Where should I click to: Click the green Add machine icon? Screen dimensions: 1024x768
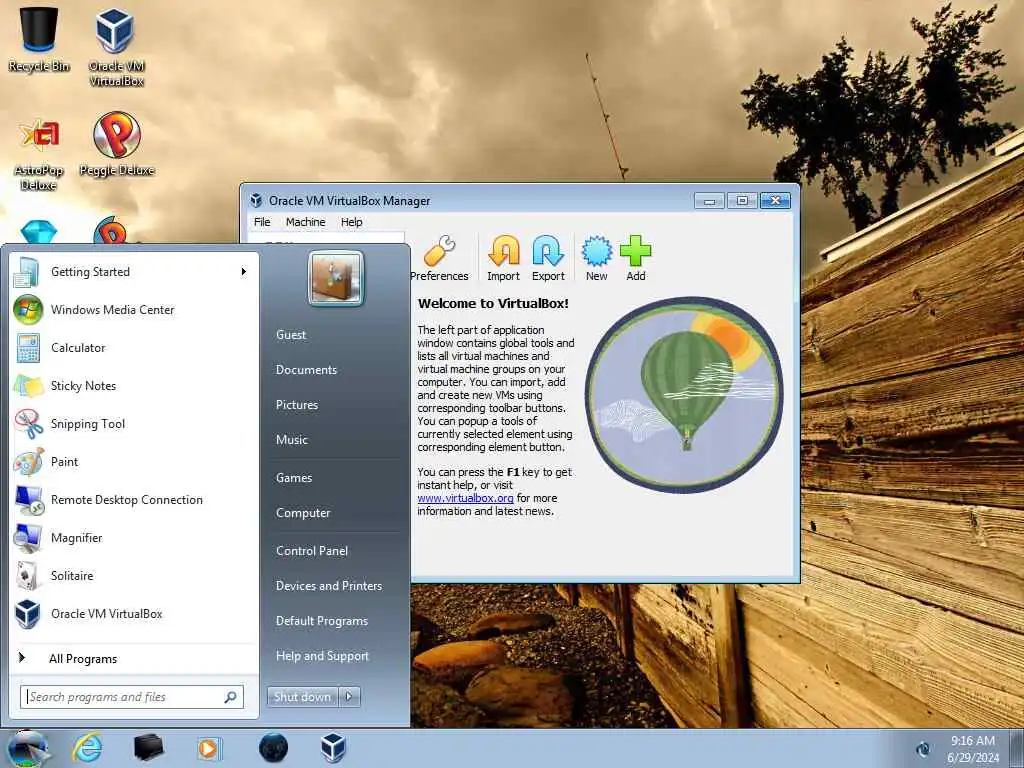point(635,259)
